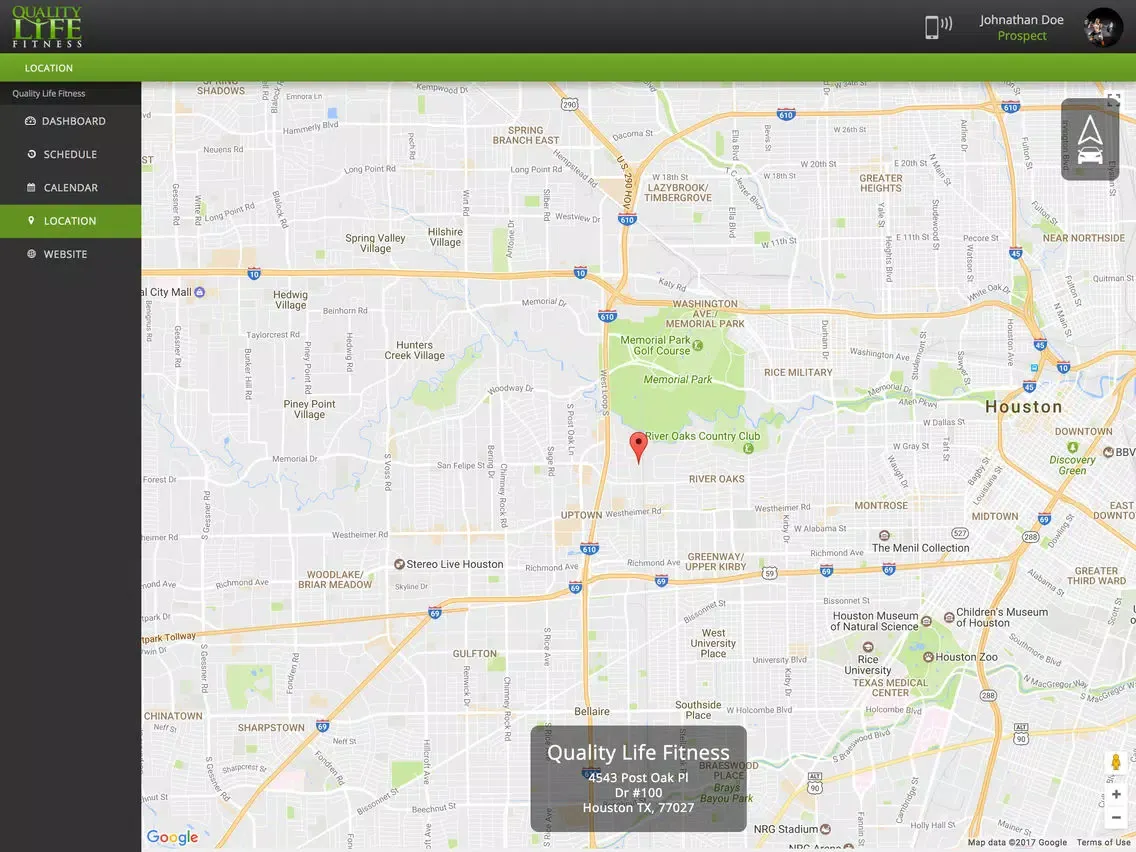Click the Spring Valley Village label

click(375, 243)
